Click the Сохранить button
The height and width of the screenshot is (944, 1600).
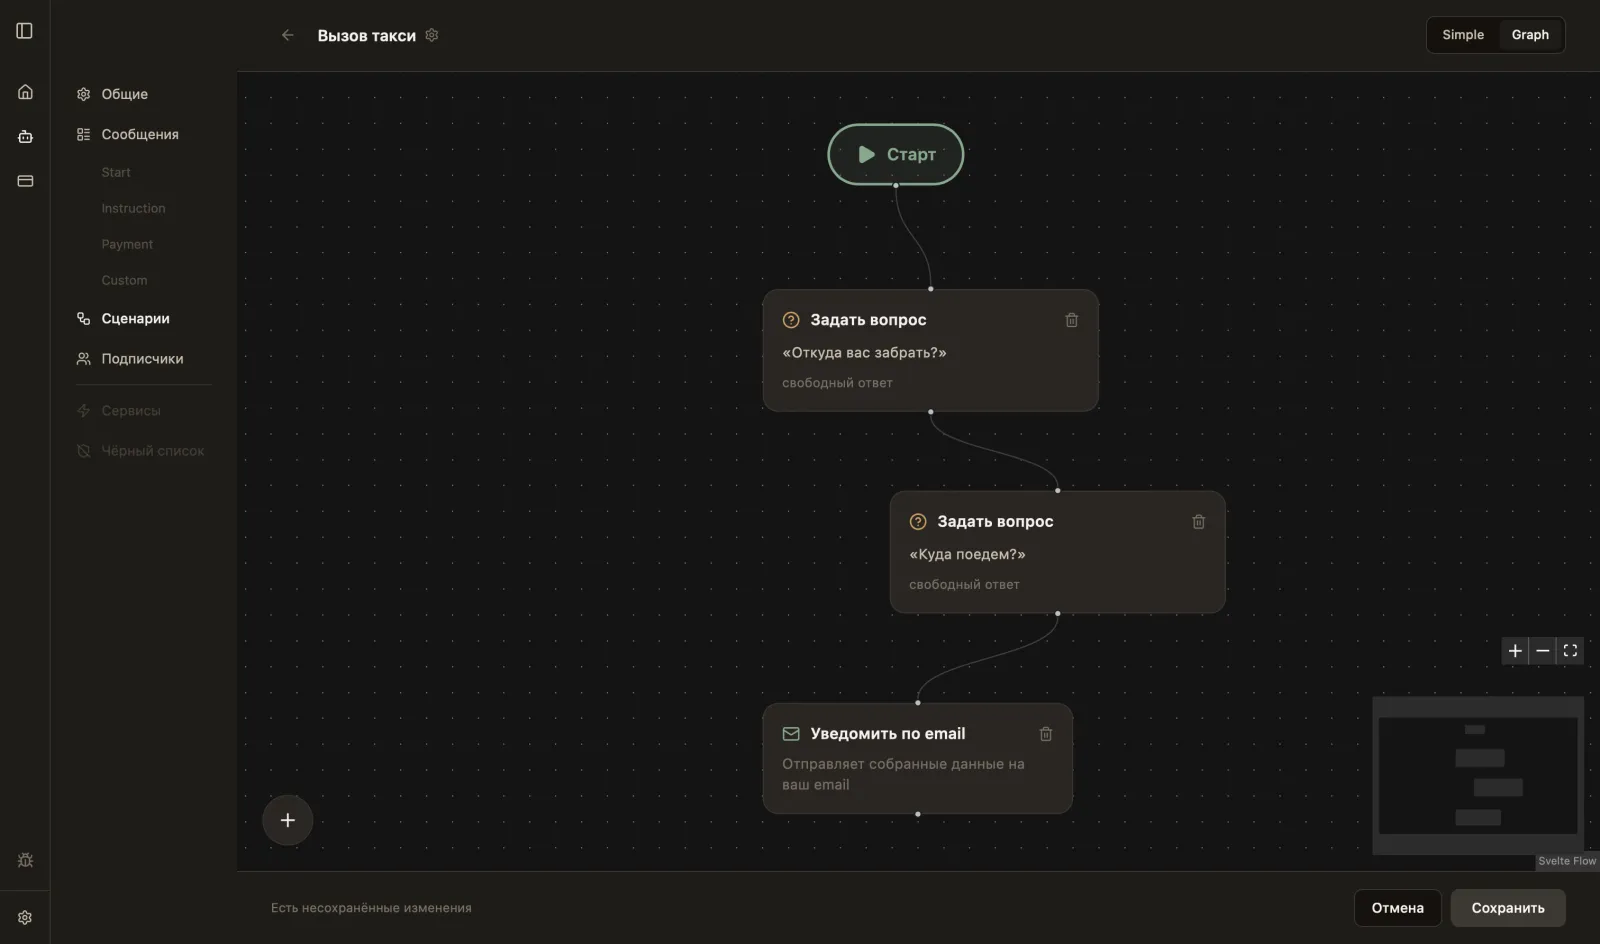pyautogui.click(x=1508, y=908)
